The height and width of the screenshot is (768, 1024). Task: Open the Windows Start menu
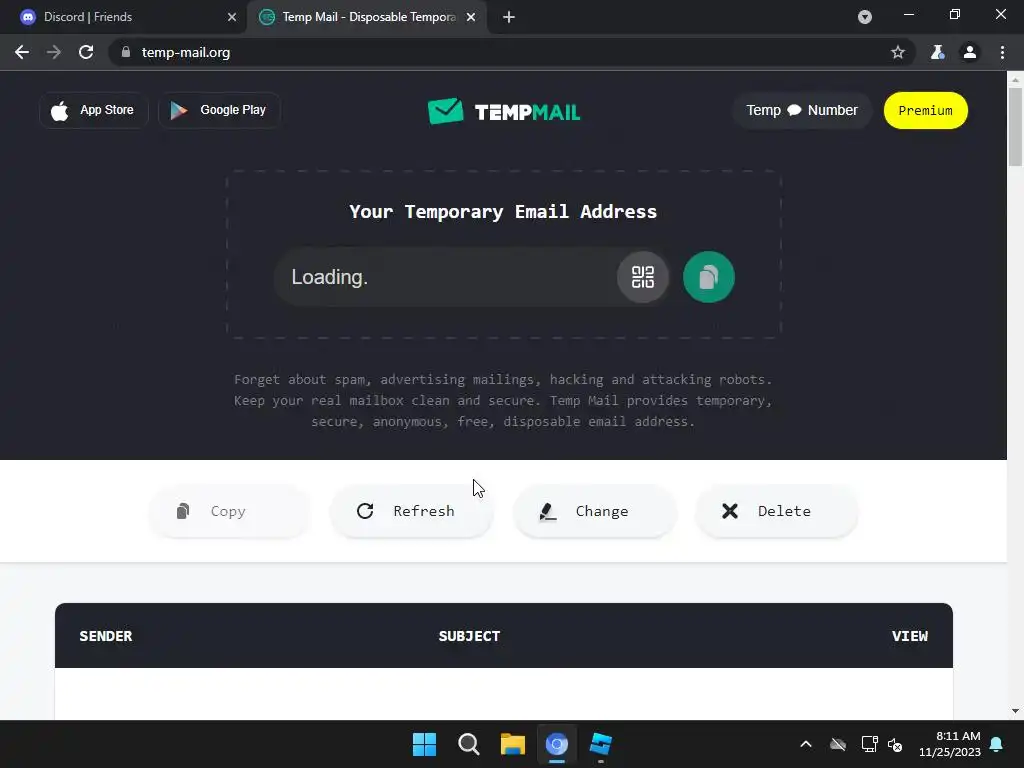click(424, 744)
